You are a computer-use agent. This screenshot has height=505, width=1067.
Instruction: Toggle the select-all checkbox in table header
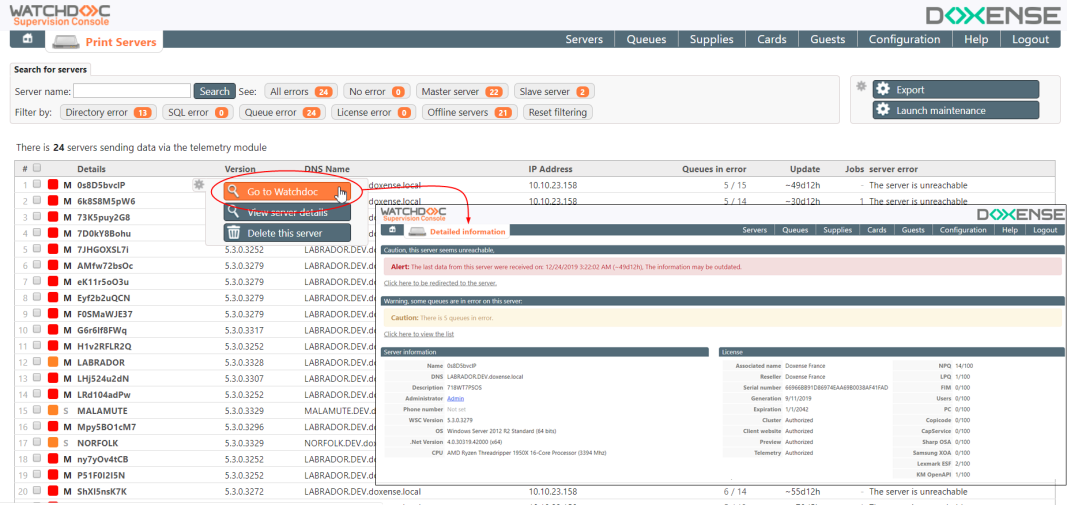pos(37,169)
